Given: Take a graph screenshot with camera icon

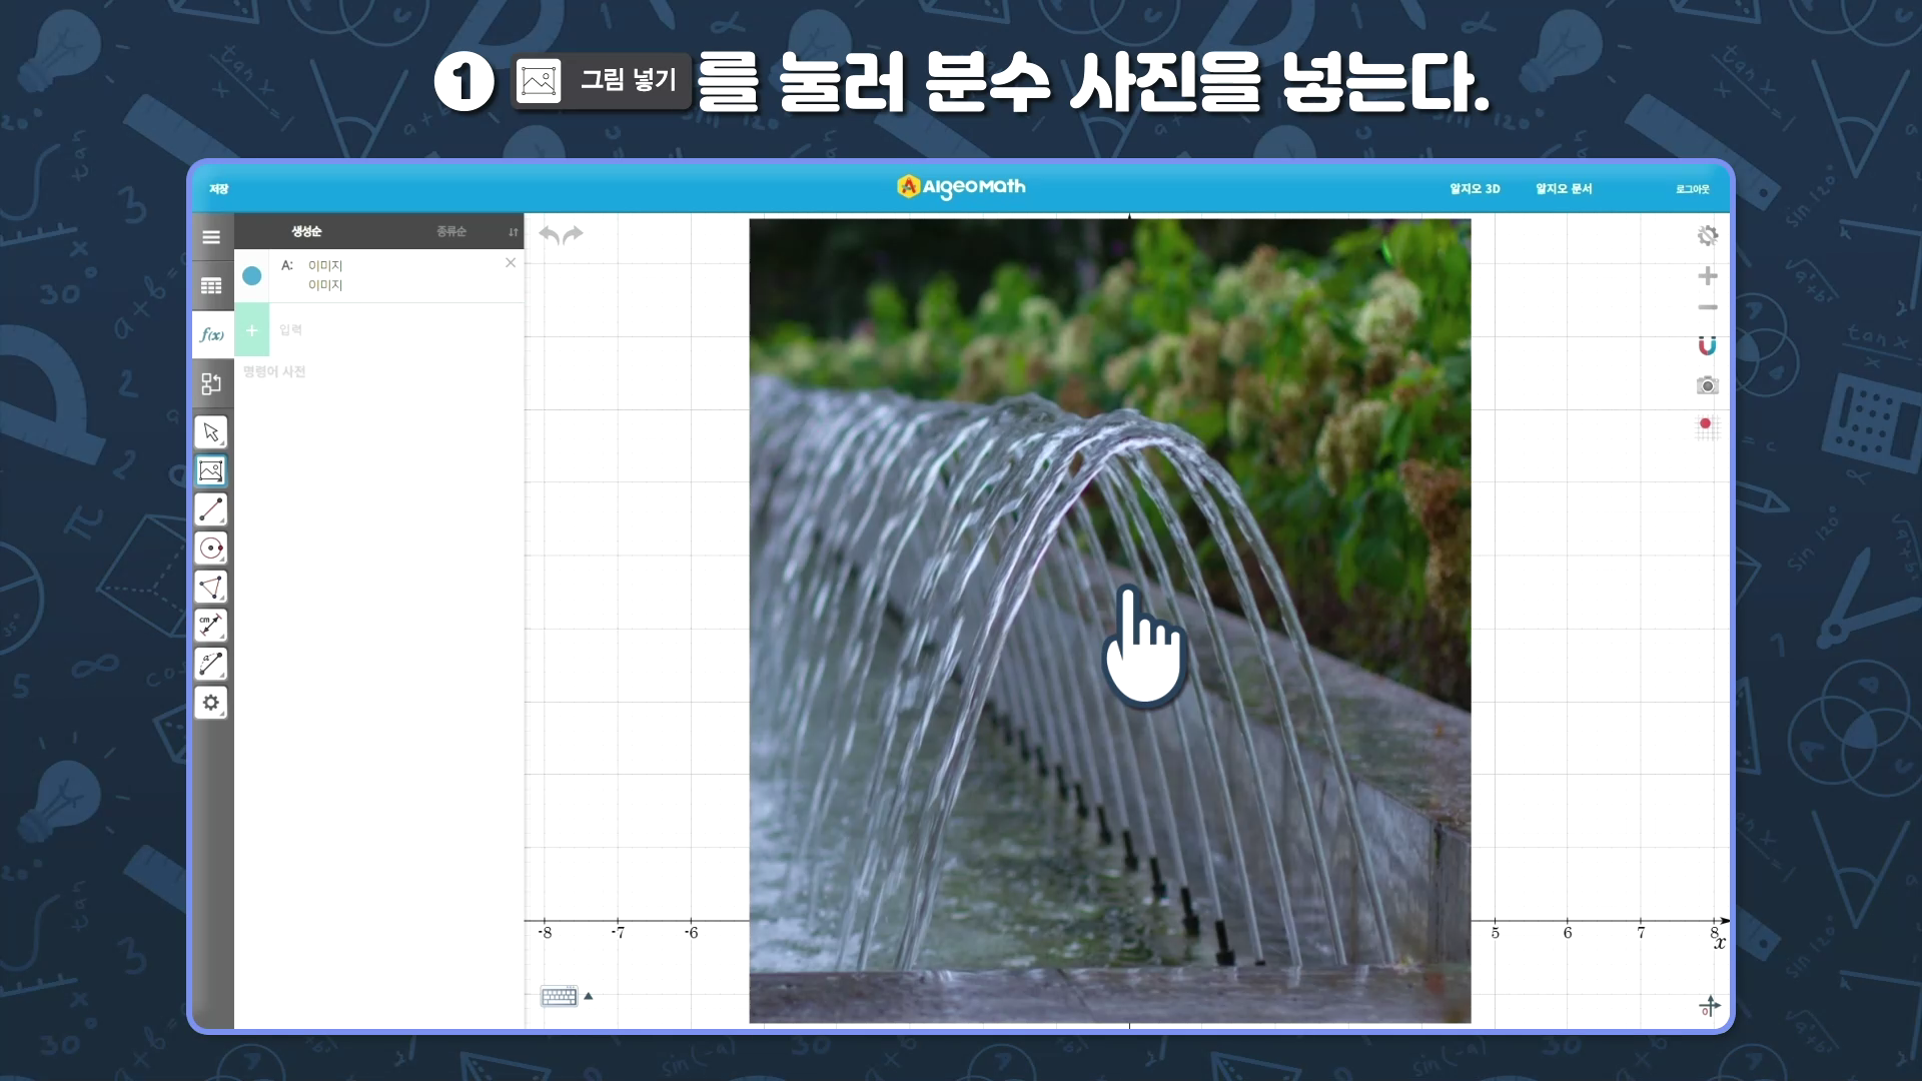Looking at the screenshot, I should pos(1707,385).
